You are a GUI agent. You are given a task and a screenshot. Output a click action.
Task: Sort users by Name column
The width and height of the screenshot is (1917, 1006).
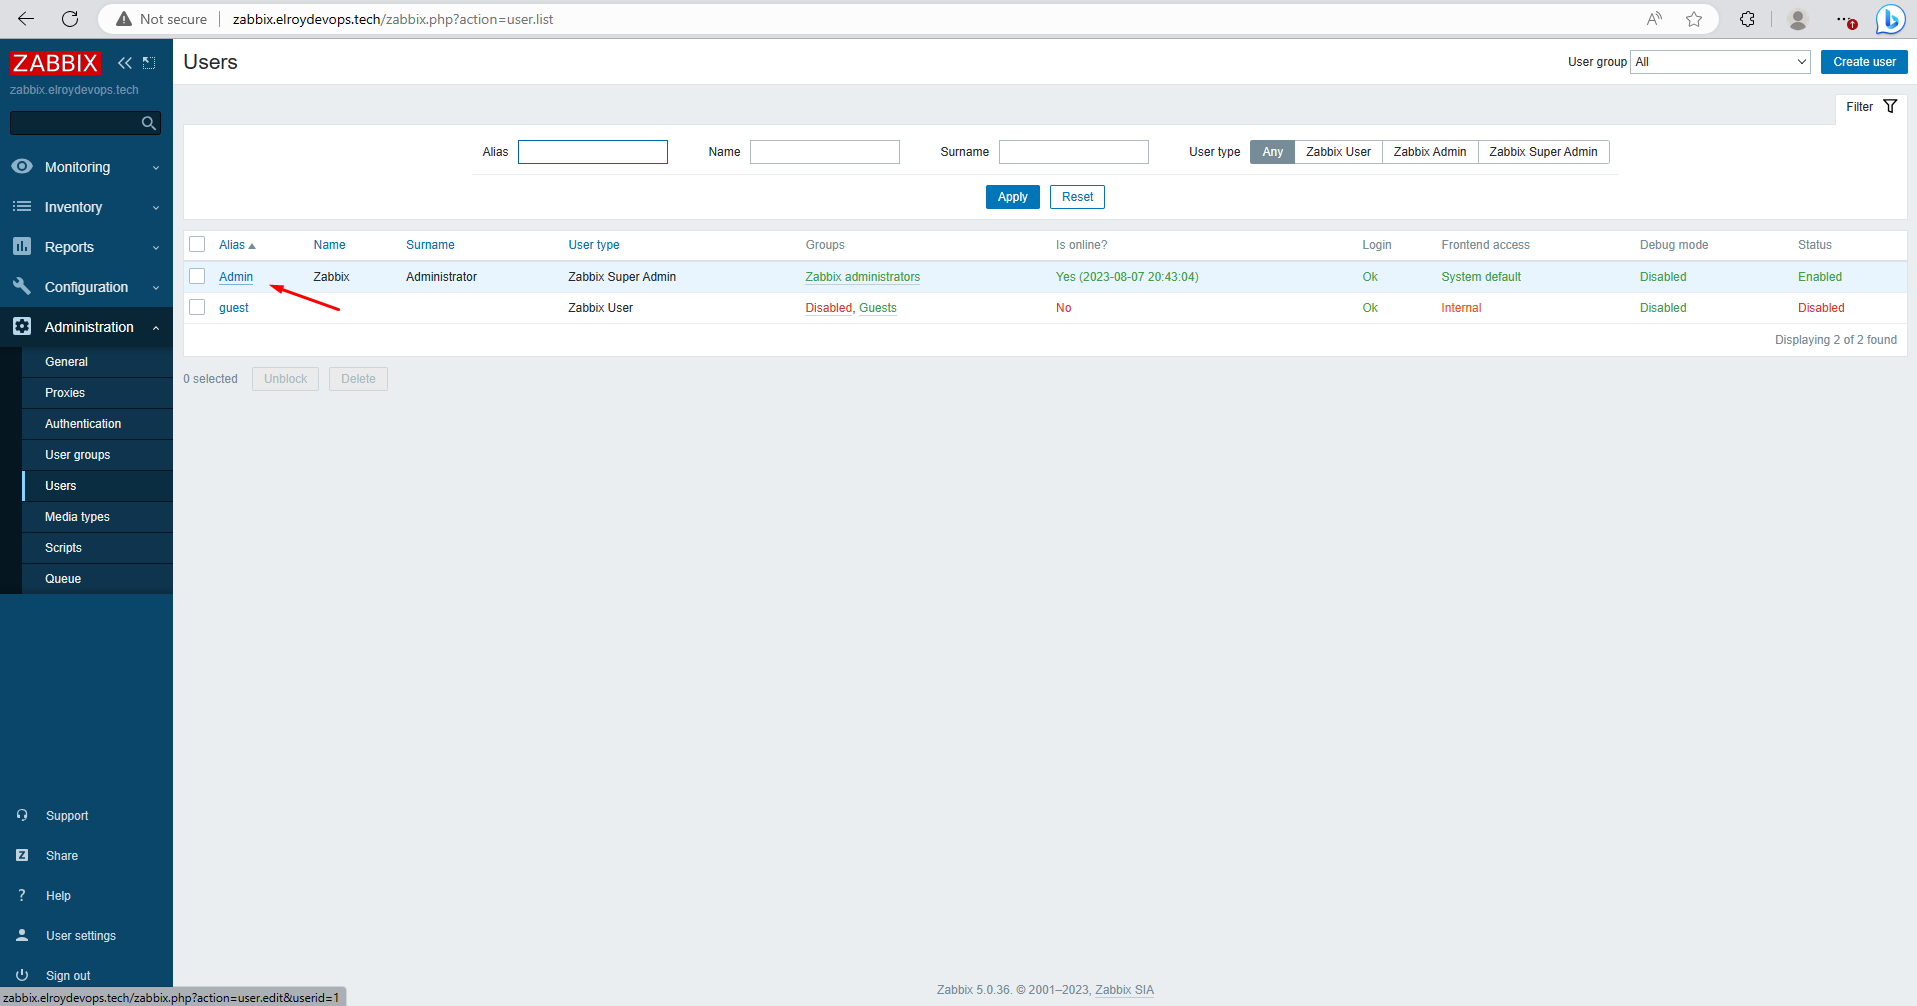(x=329, y=245)
